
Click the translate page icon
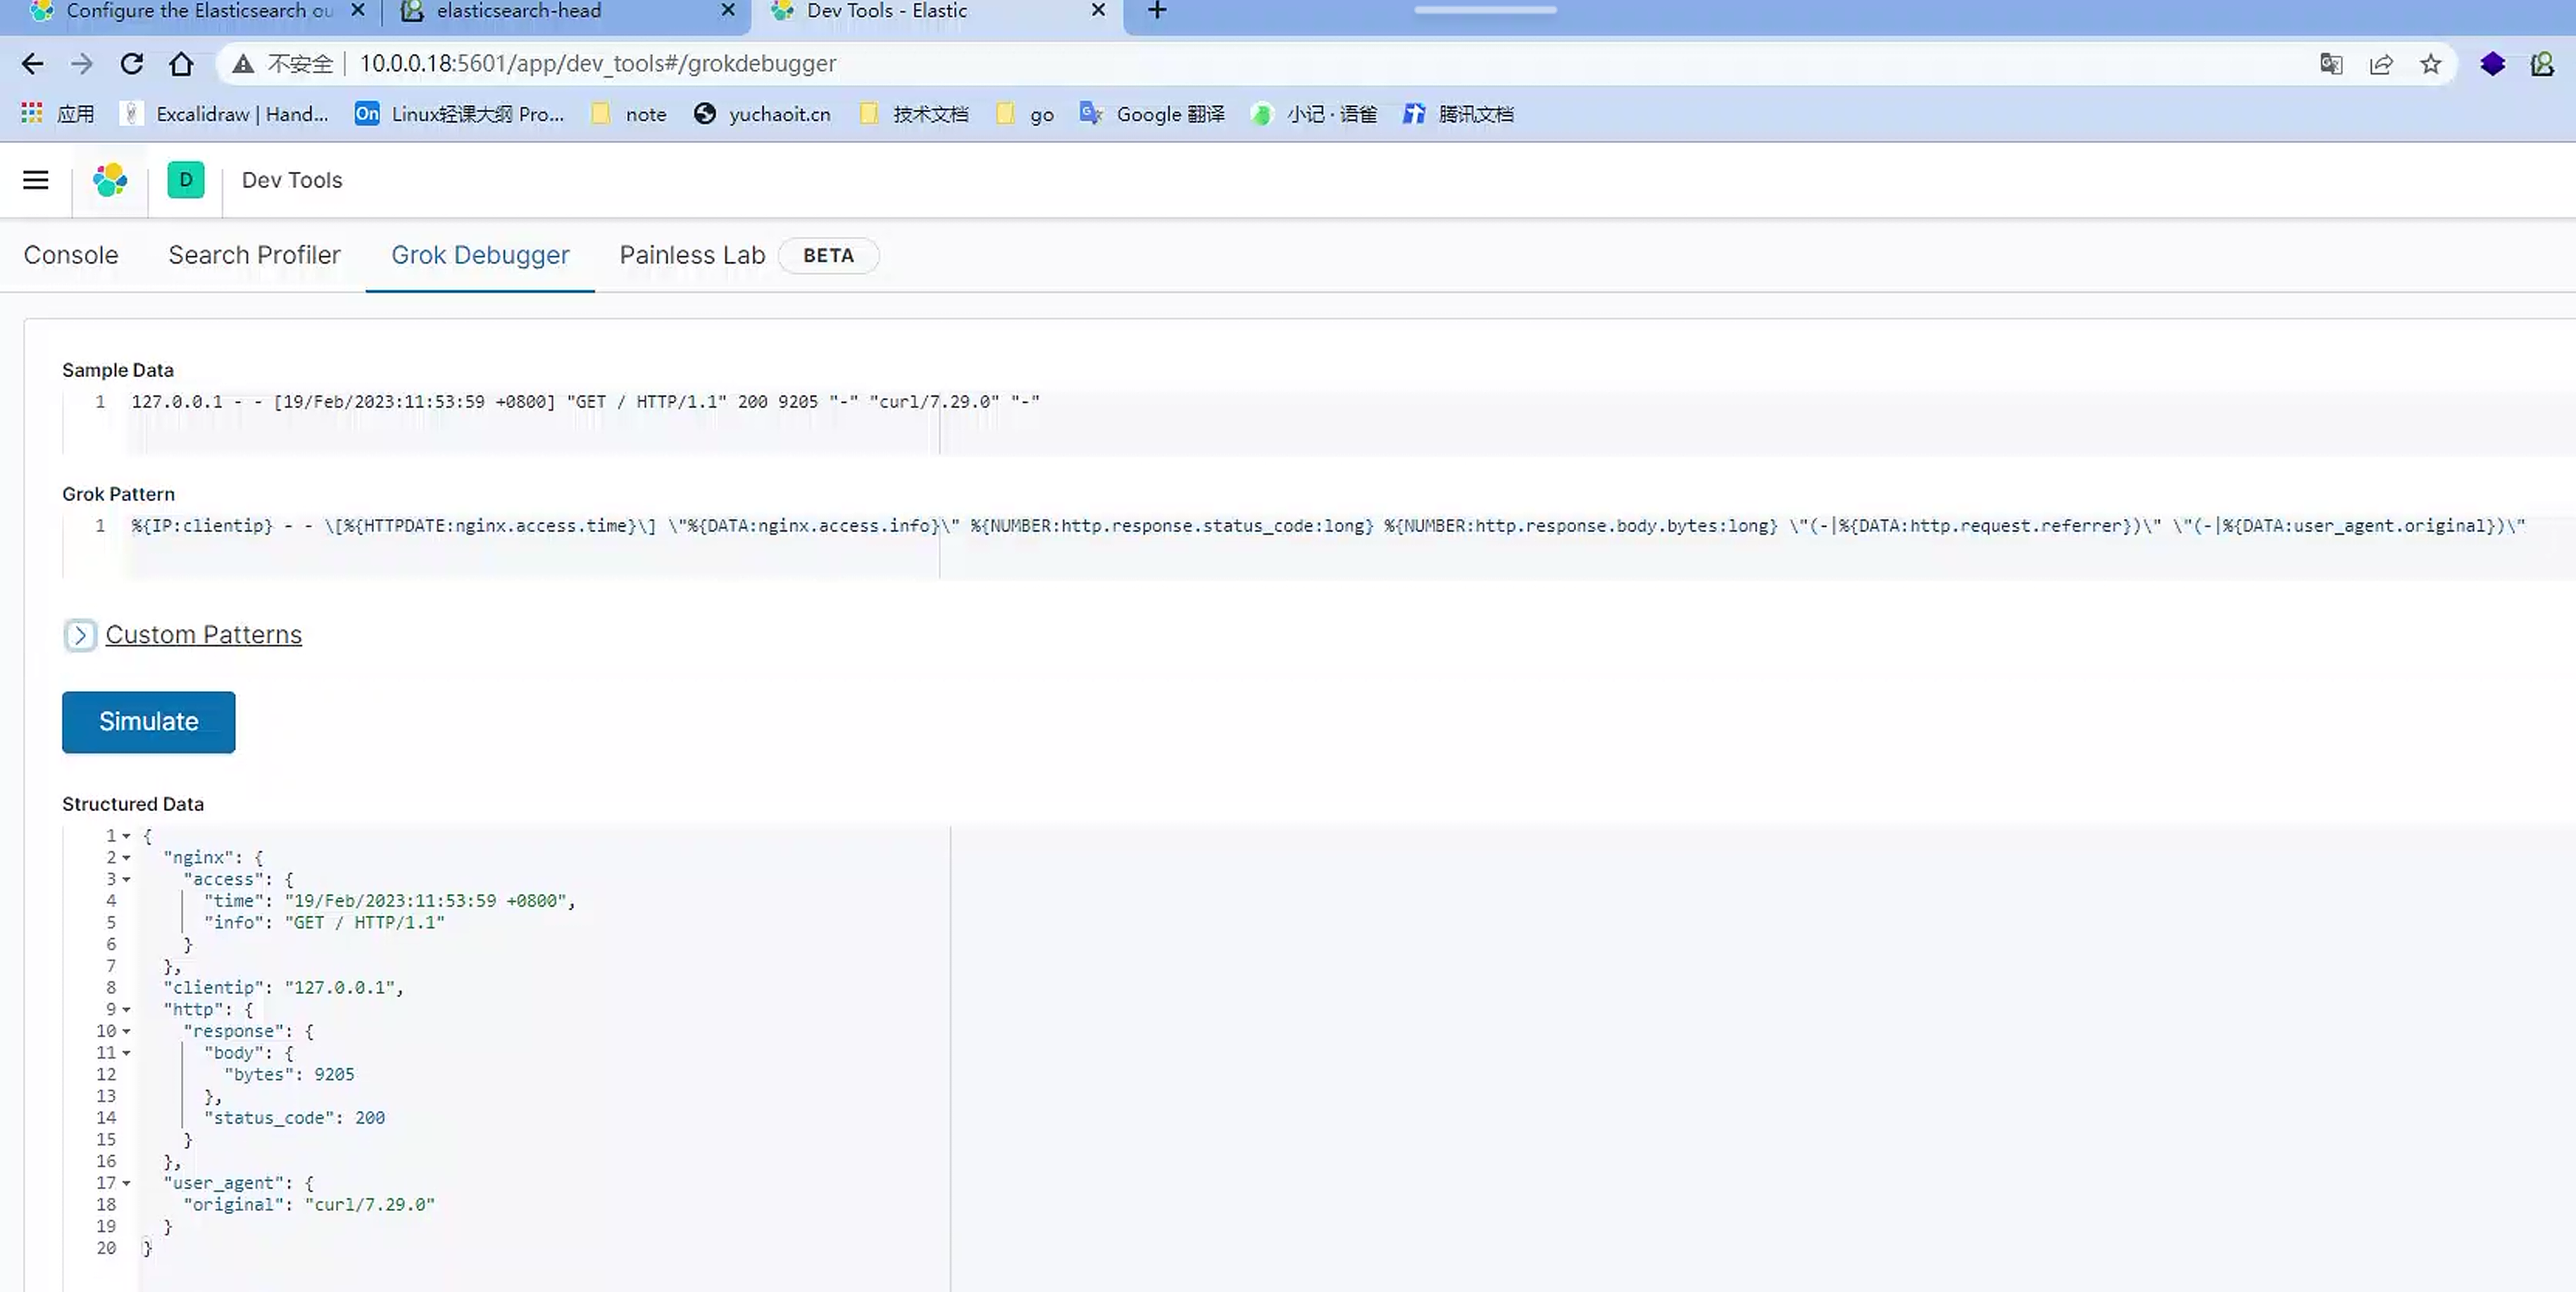tap(2331, 64)
